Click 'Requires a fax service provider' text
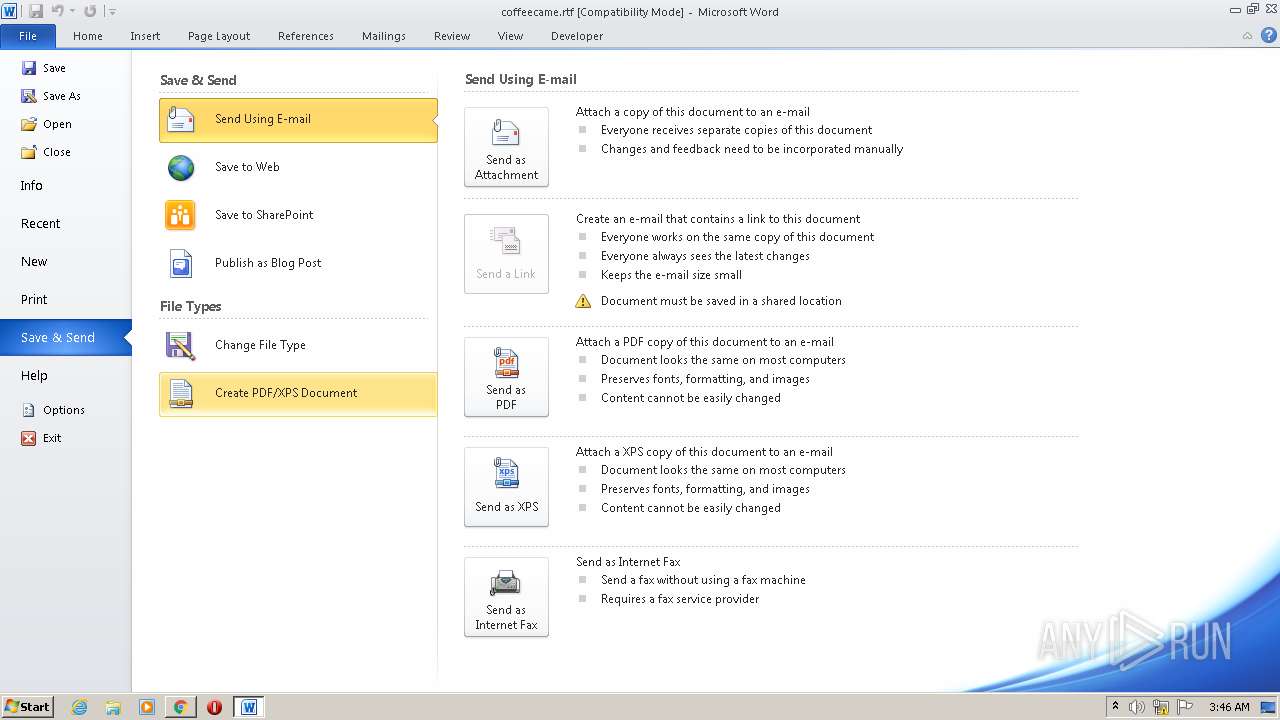1280x720 pixels. click(680, 599)
